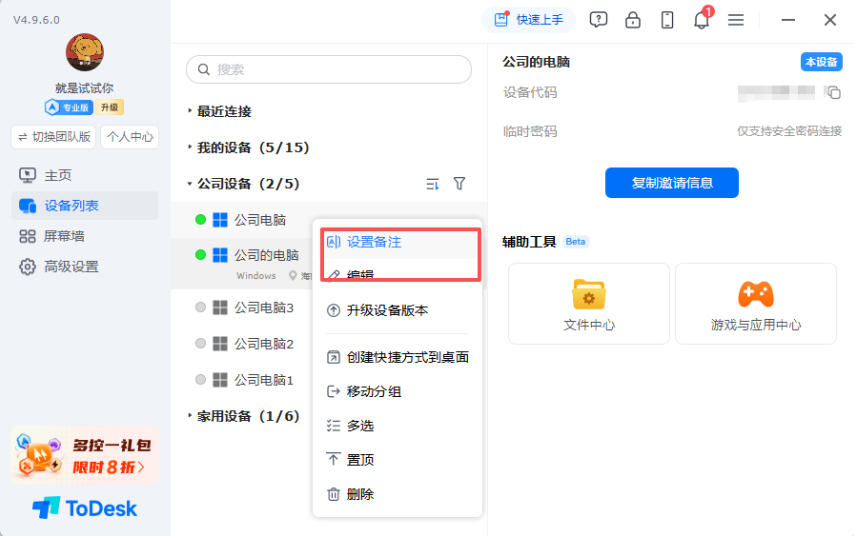Click the version label V4.9.6.0

click(36, 20)
